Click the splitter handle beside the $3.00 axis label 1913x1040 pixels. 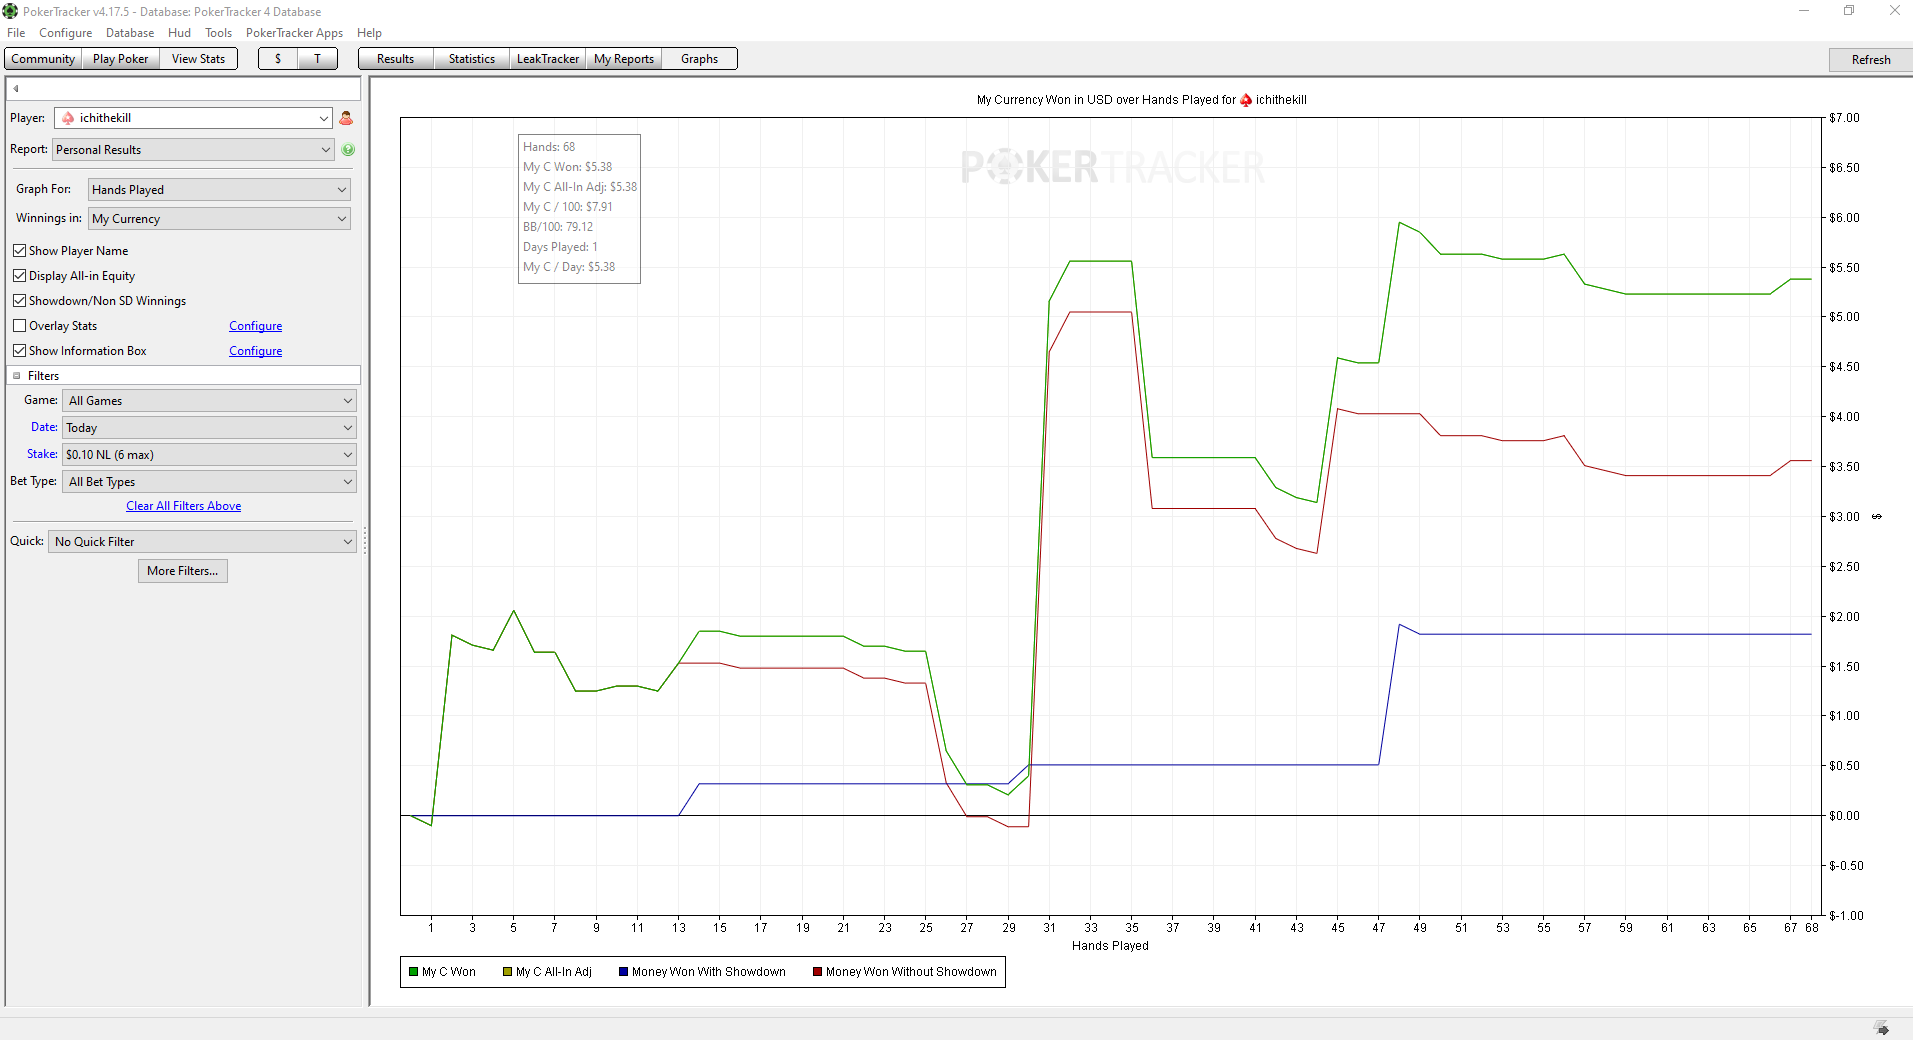(x=1877, y=517)
